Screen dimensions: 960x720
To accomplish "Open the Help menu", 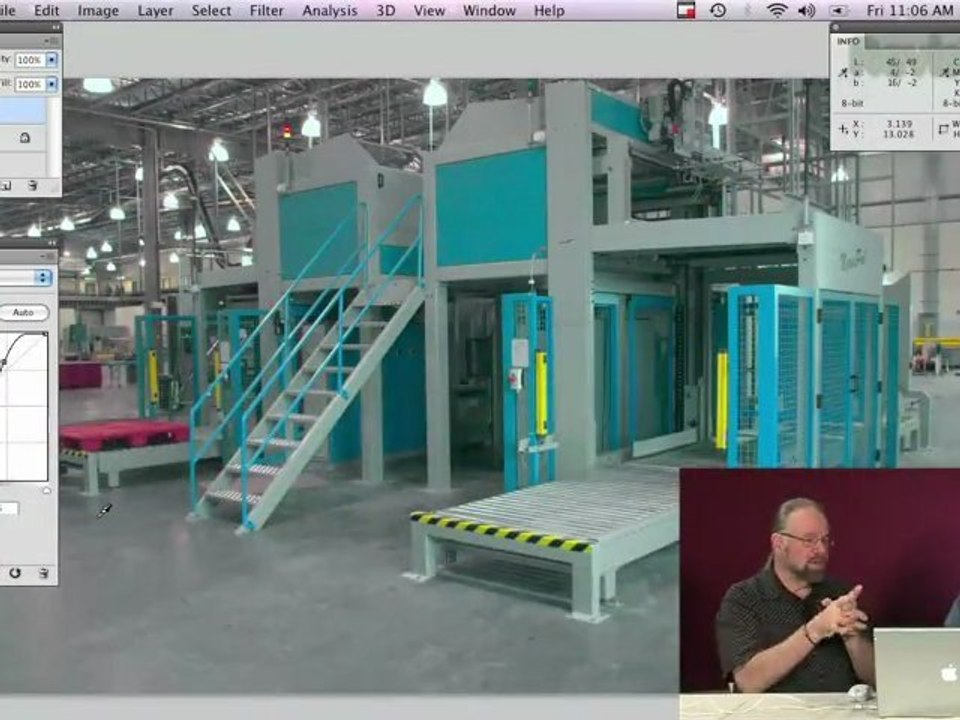I will [x=549, y=10].
